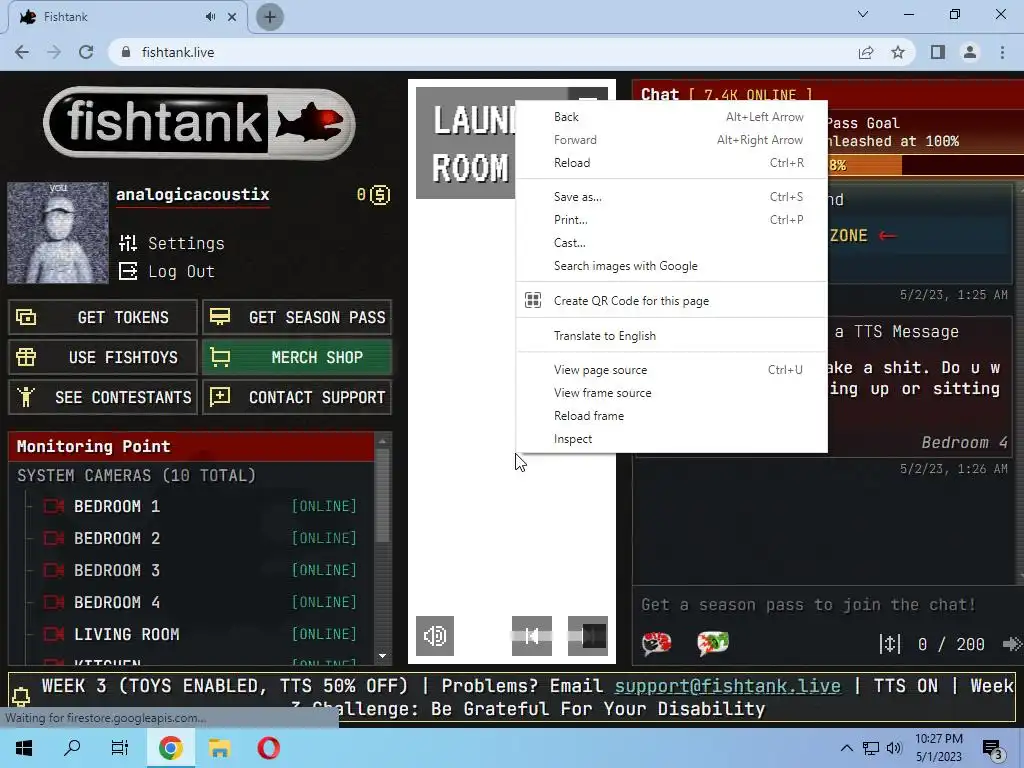This screenshot has width=1024, height=768.
Task: Show hidden system tray icons
Action: coord(846,748)
